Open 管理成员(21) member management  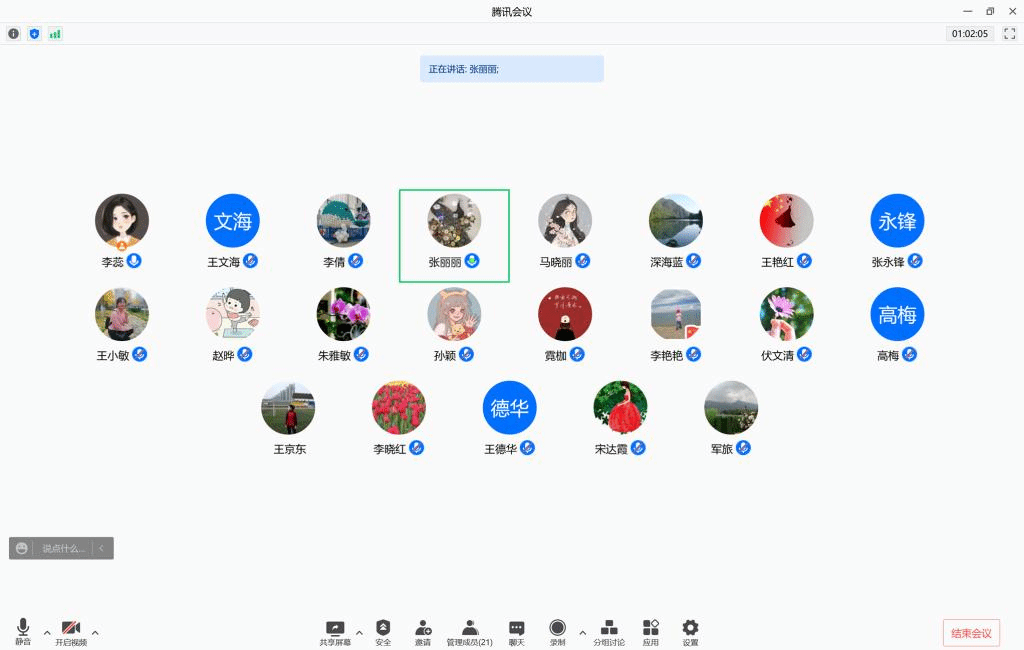[x=470, y=632]
